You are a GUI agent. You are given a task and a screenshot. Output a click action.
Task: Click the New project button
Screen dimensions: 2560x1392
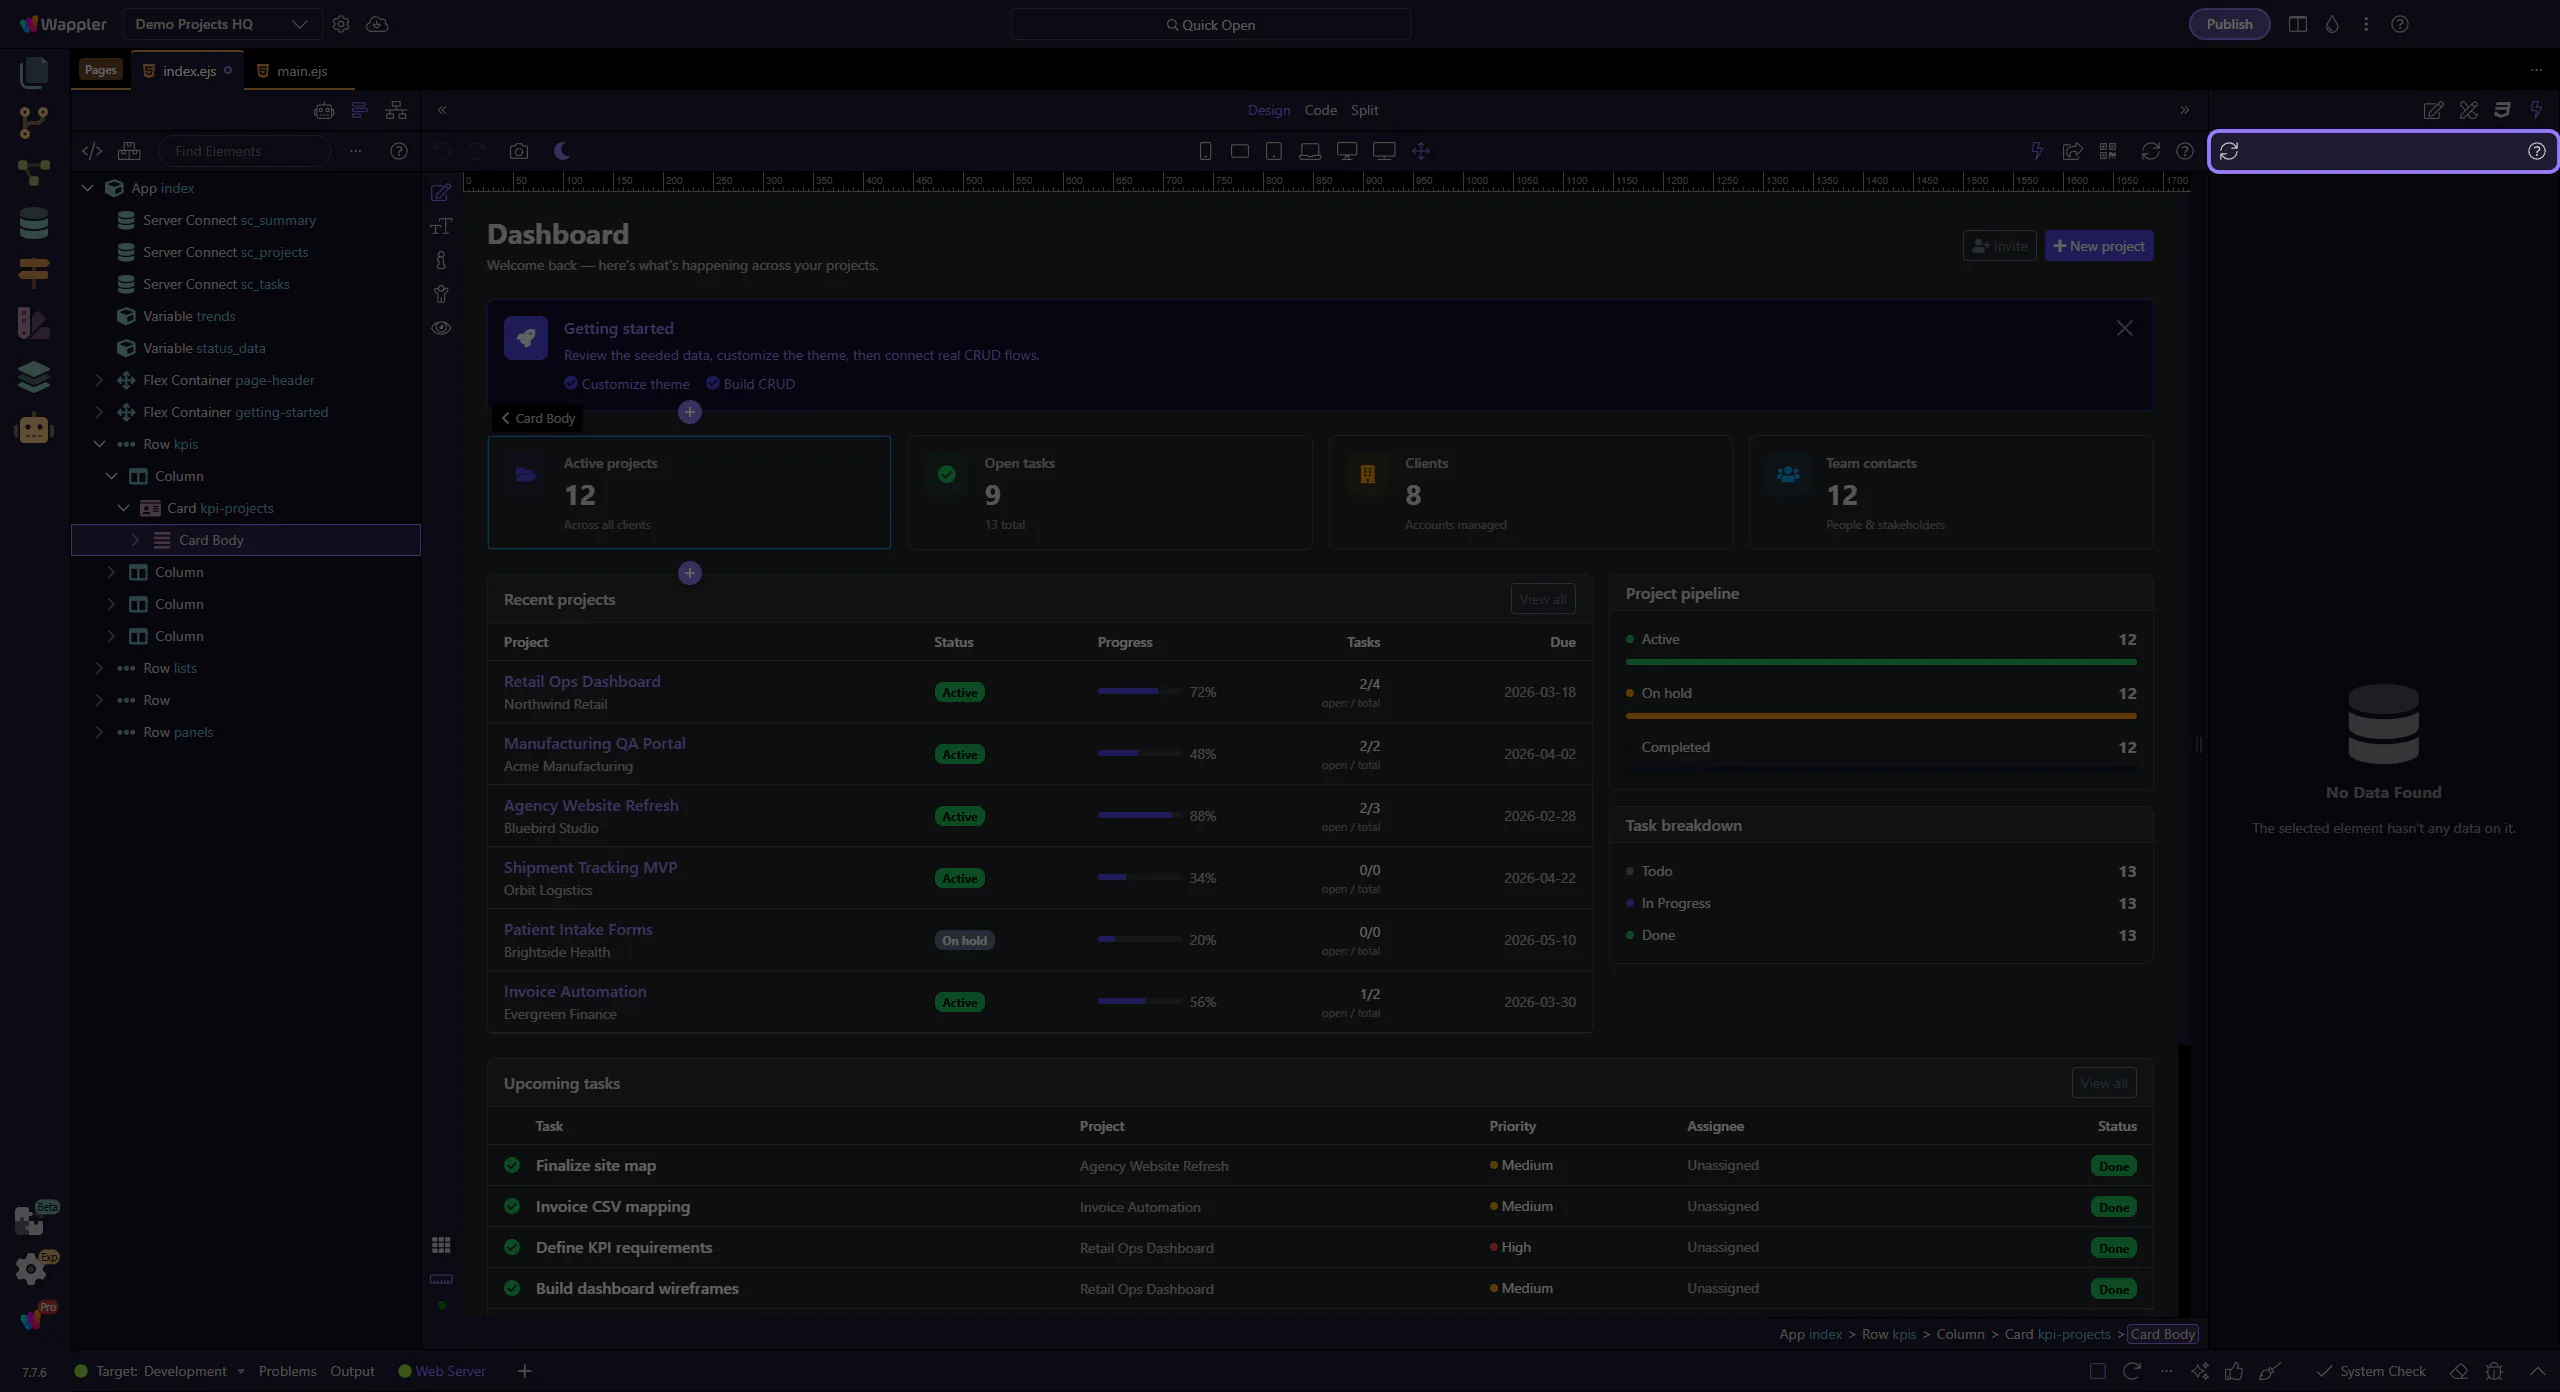[2098, 246]
